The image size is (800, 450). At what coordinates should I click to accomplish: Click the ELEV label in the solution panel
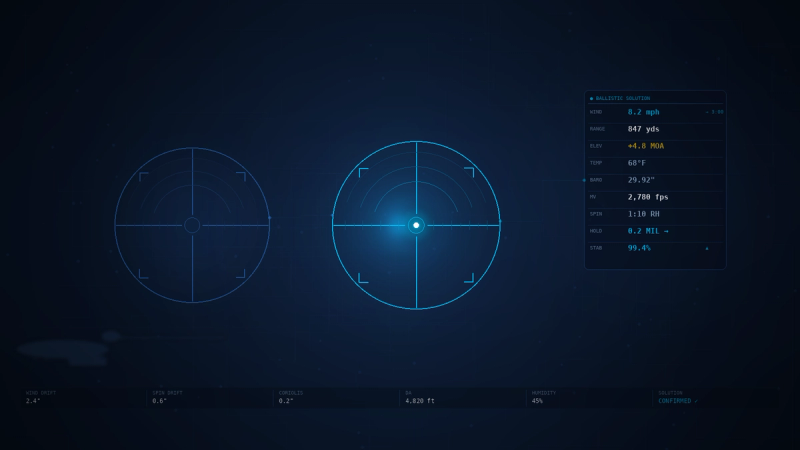(x=595, y=146)
